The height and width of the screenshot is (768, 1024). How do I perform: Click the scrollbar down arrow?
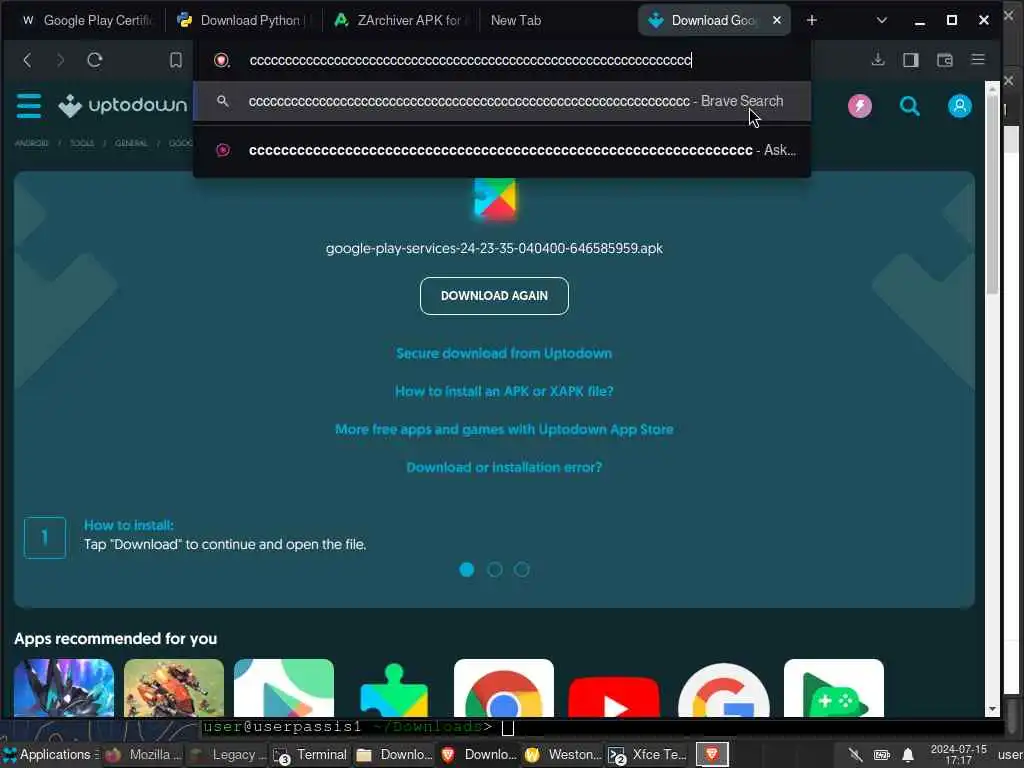[993, 709]
